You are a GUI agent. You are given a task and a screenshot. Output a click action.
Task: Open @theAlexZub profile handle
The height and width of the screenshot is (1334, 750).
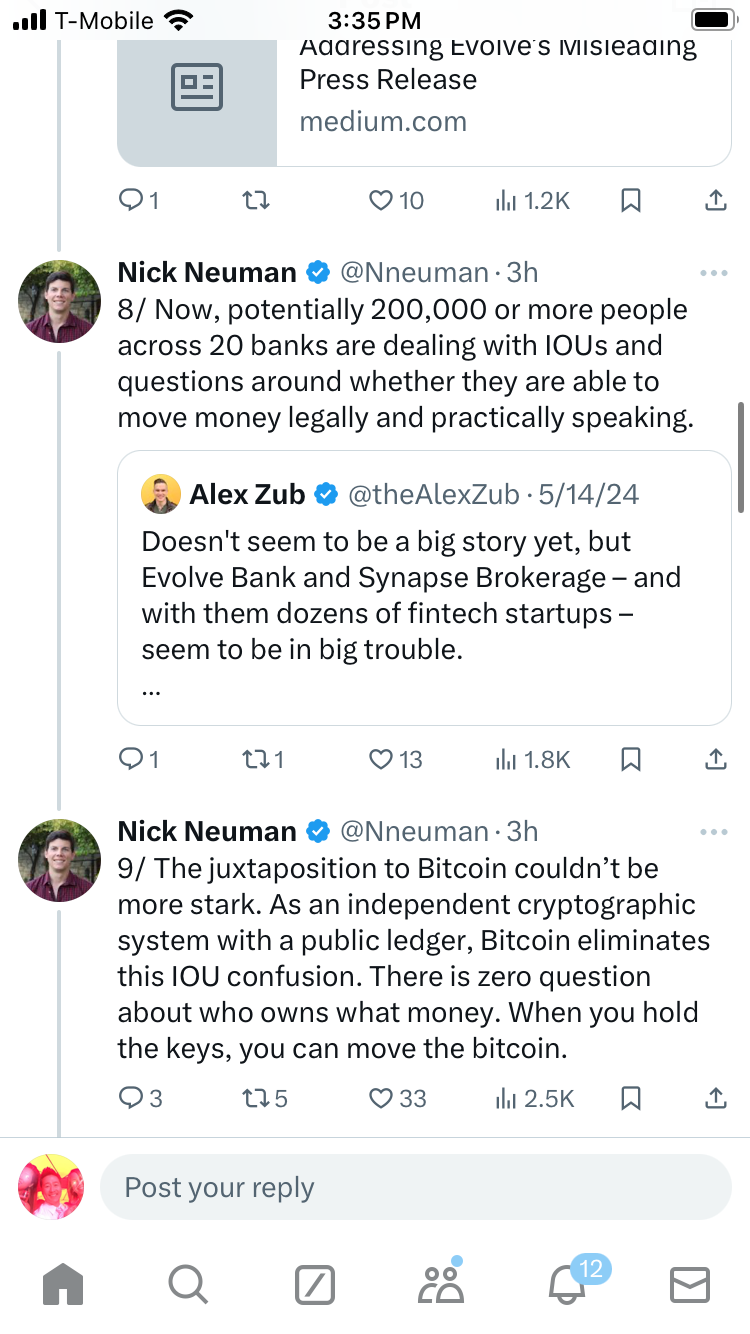pos(433,494)
